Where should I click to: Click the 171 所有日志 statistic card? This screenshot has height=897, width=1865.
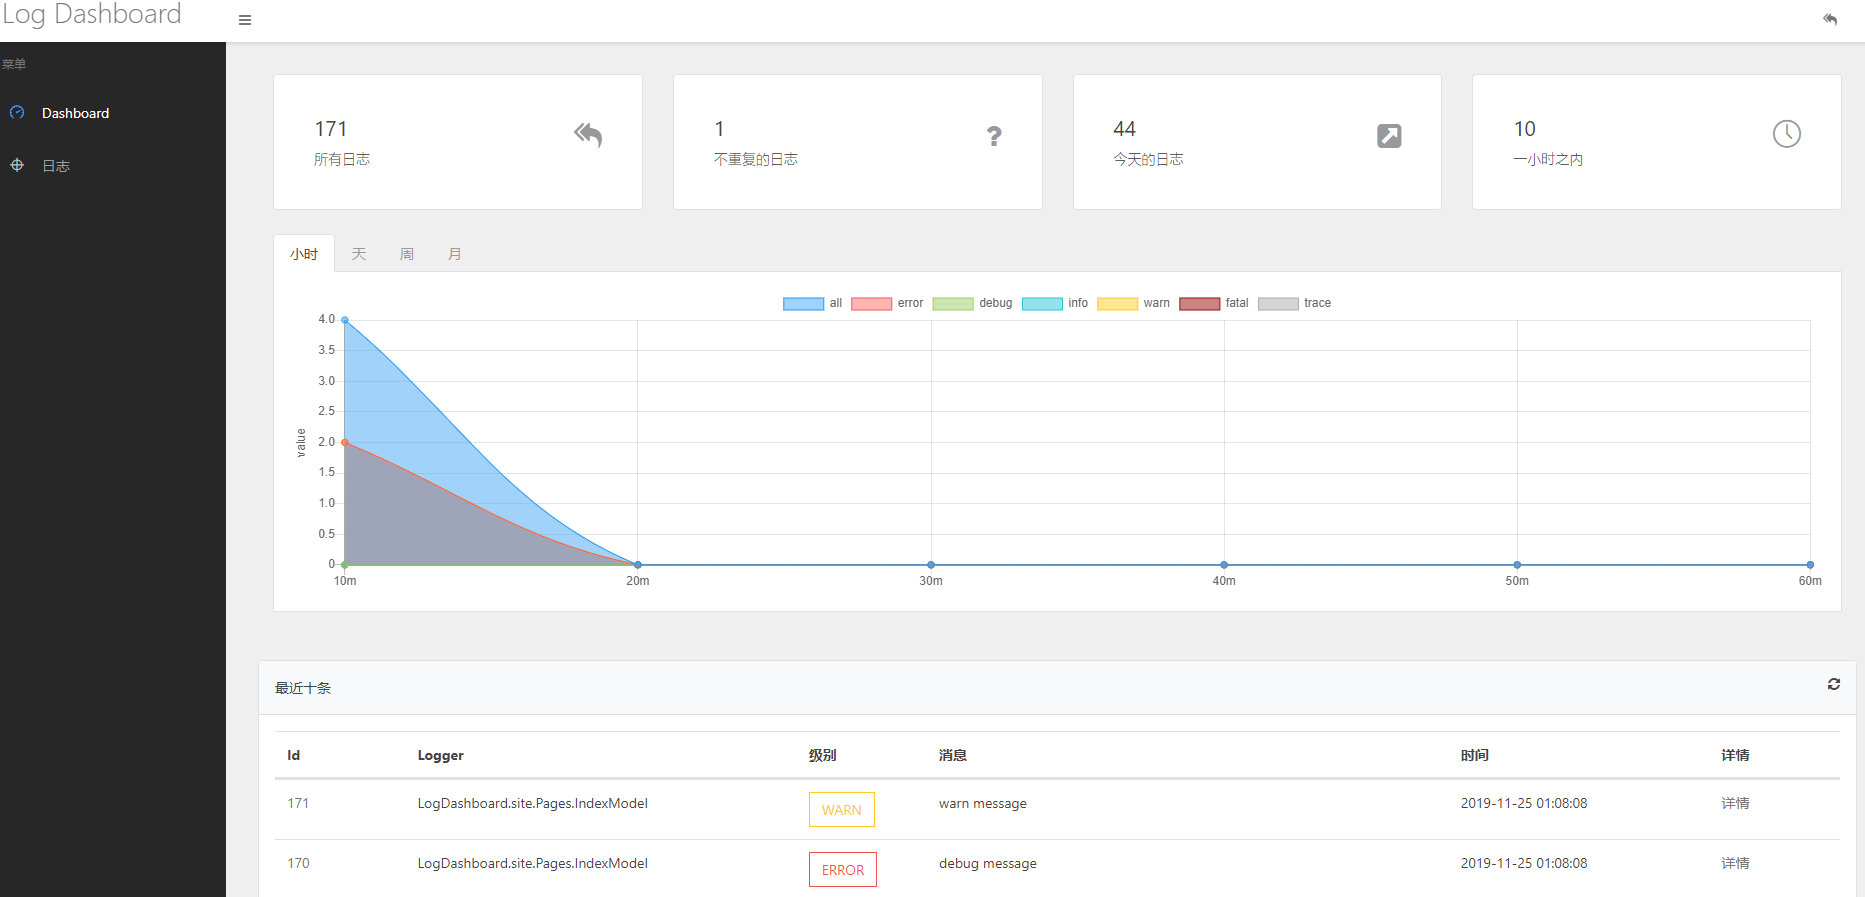click(x=458, y=142)
